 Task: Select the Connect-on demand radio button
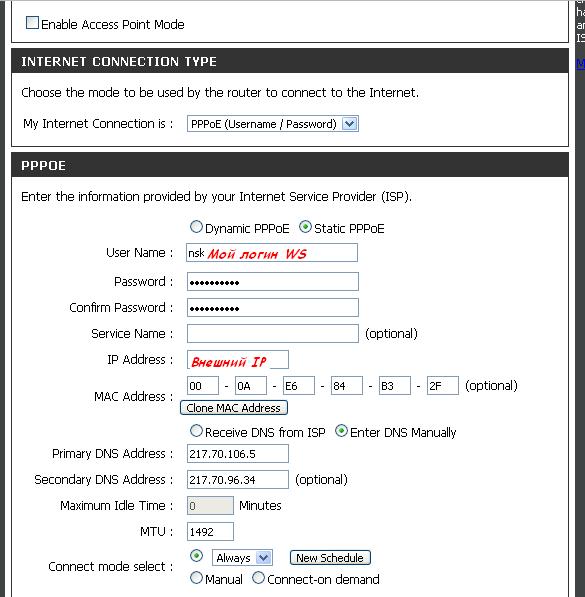click(x=258, y=578)
